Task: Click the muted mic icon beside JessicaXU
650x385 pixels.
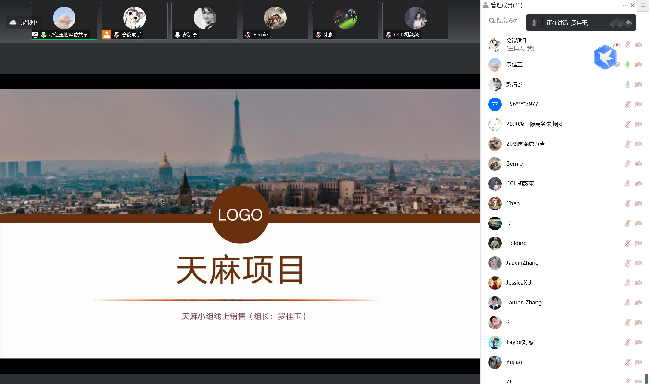Action: click(628, 283)
